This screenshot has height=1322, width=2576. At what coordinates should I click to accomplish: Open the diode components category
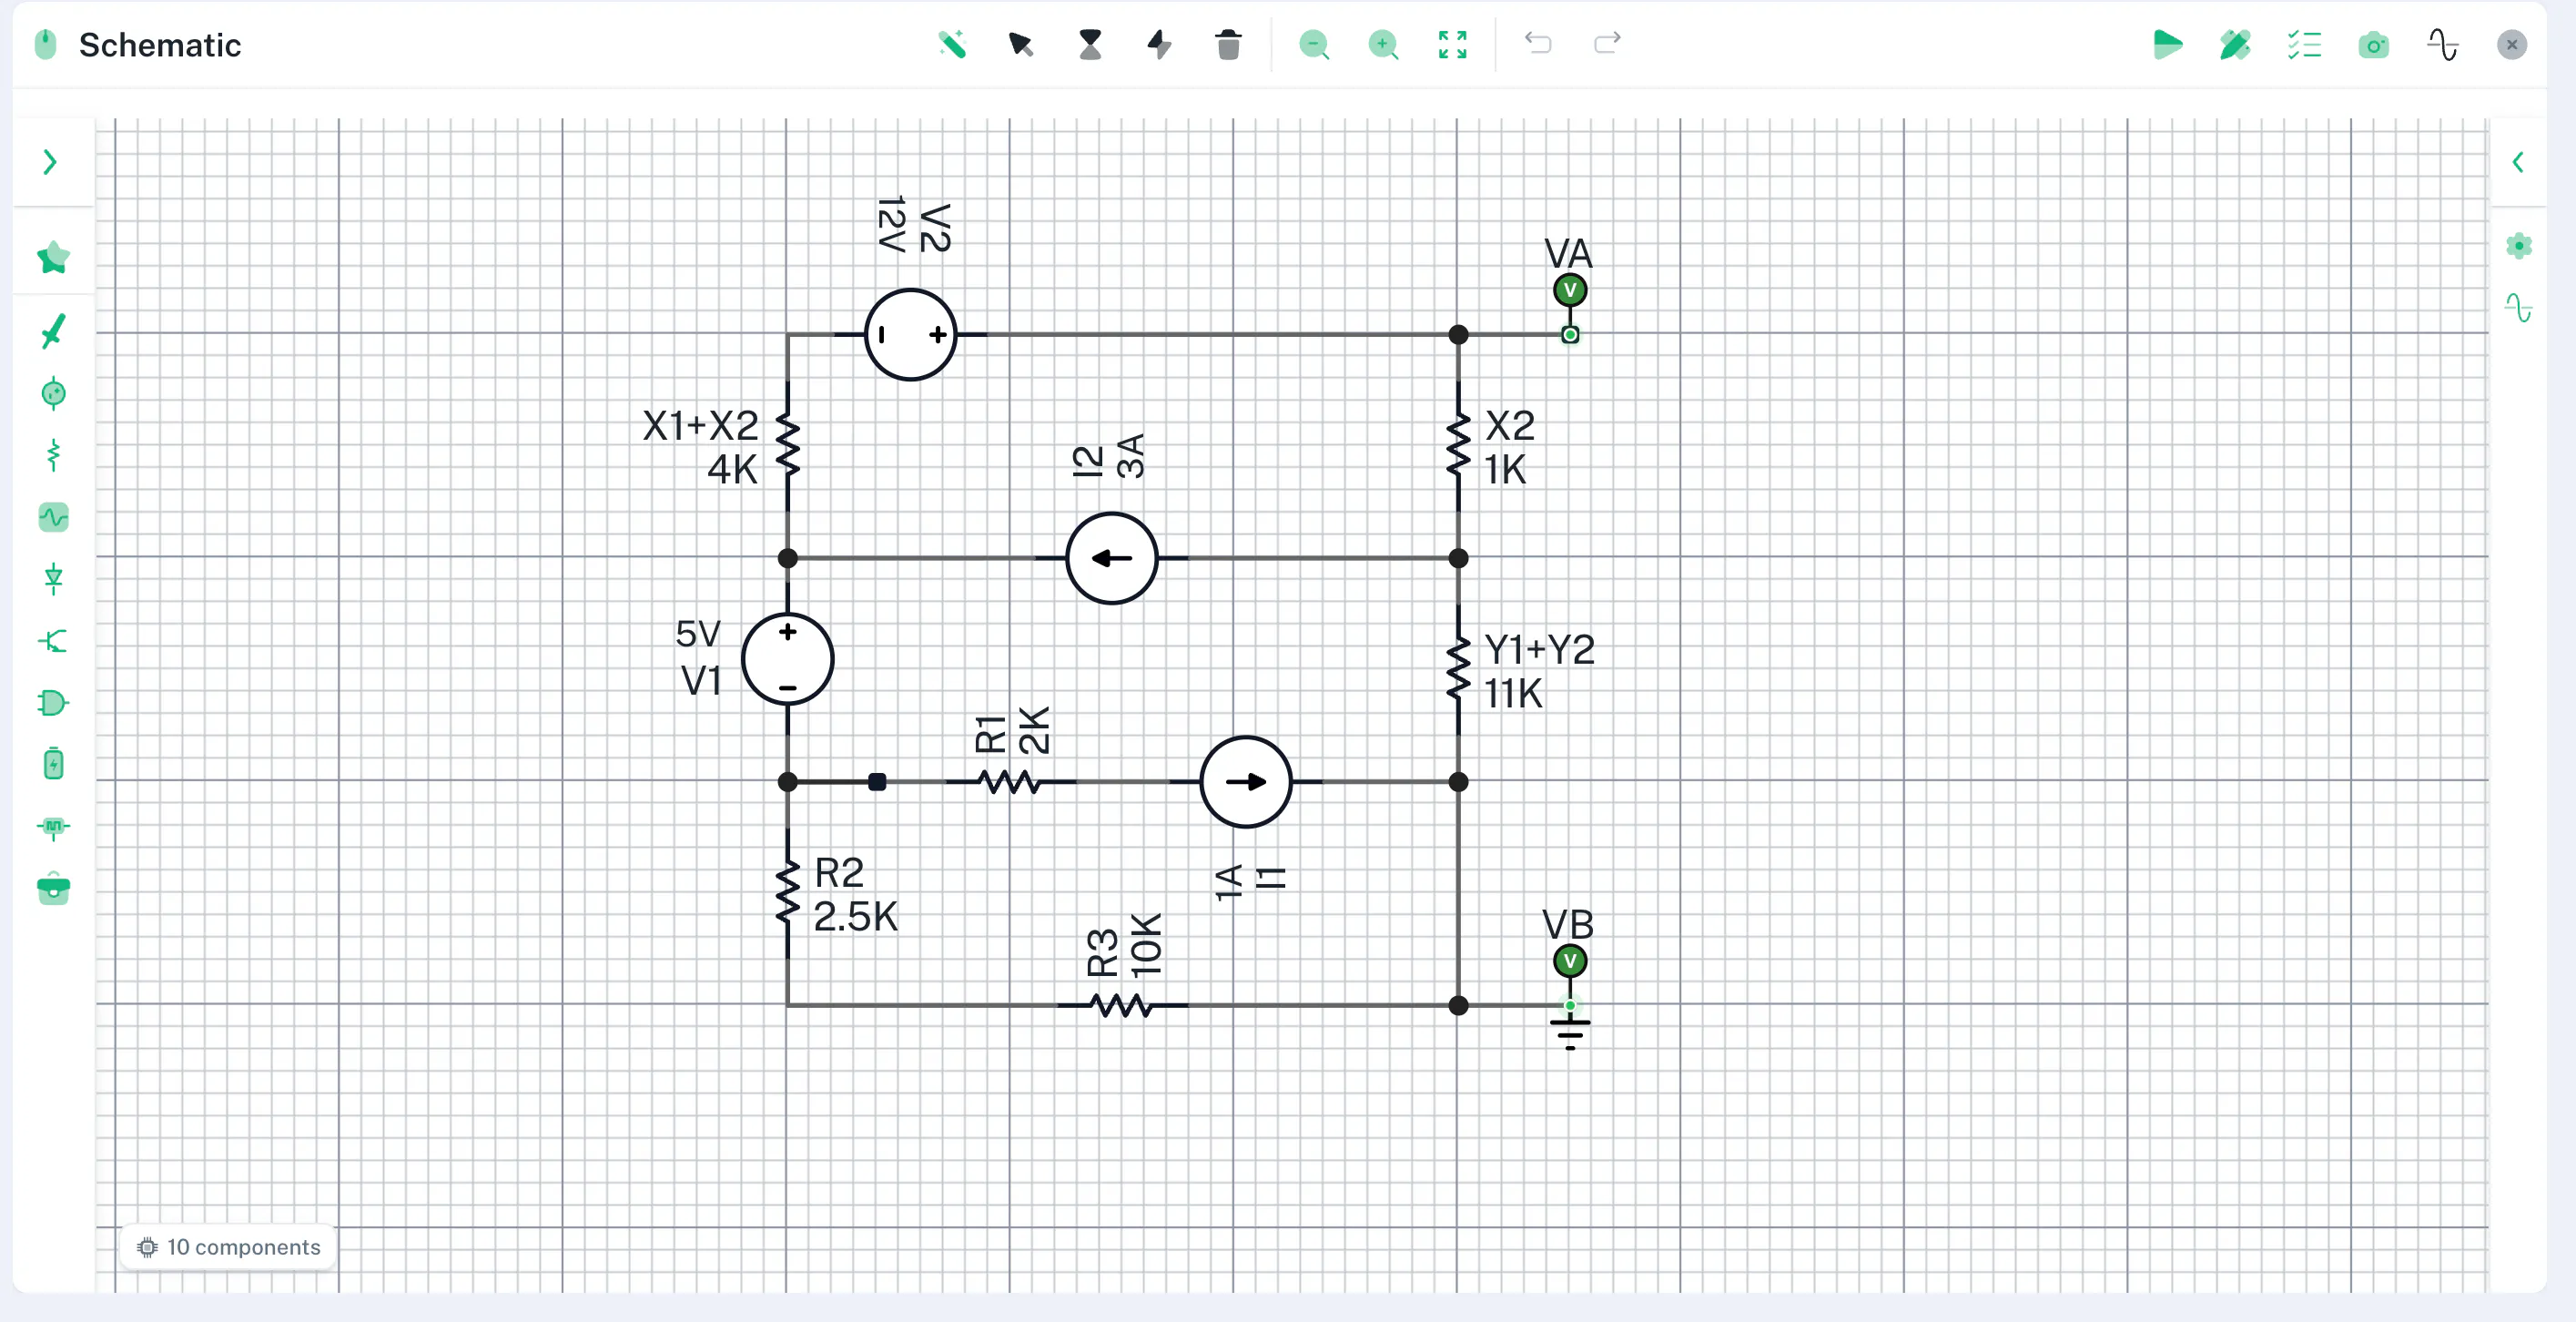[x=53, y=579]
